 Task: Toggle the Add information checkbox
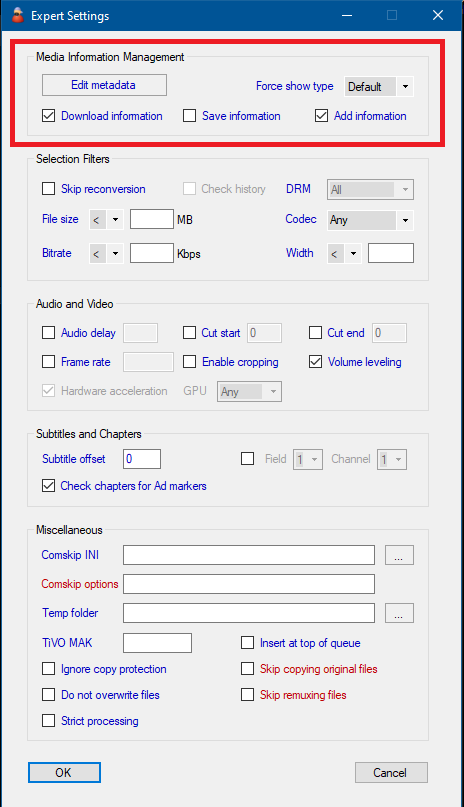pos(322,116)
